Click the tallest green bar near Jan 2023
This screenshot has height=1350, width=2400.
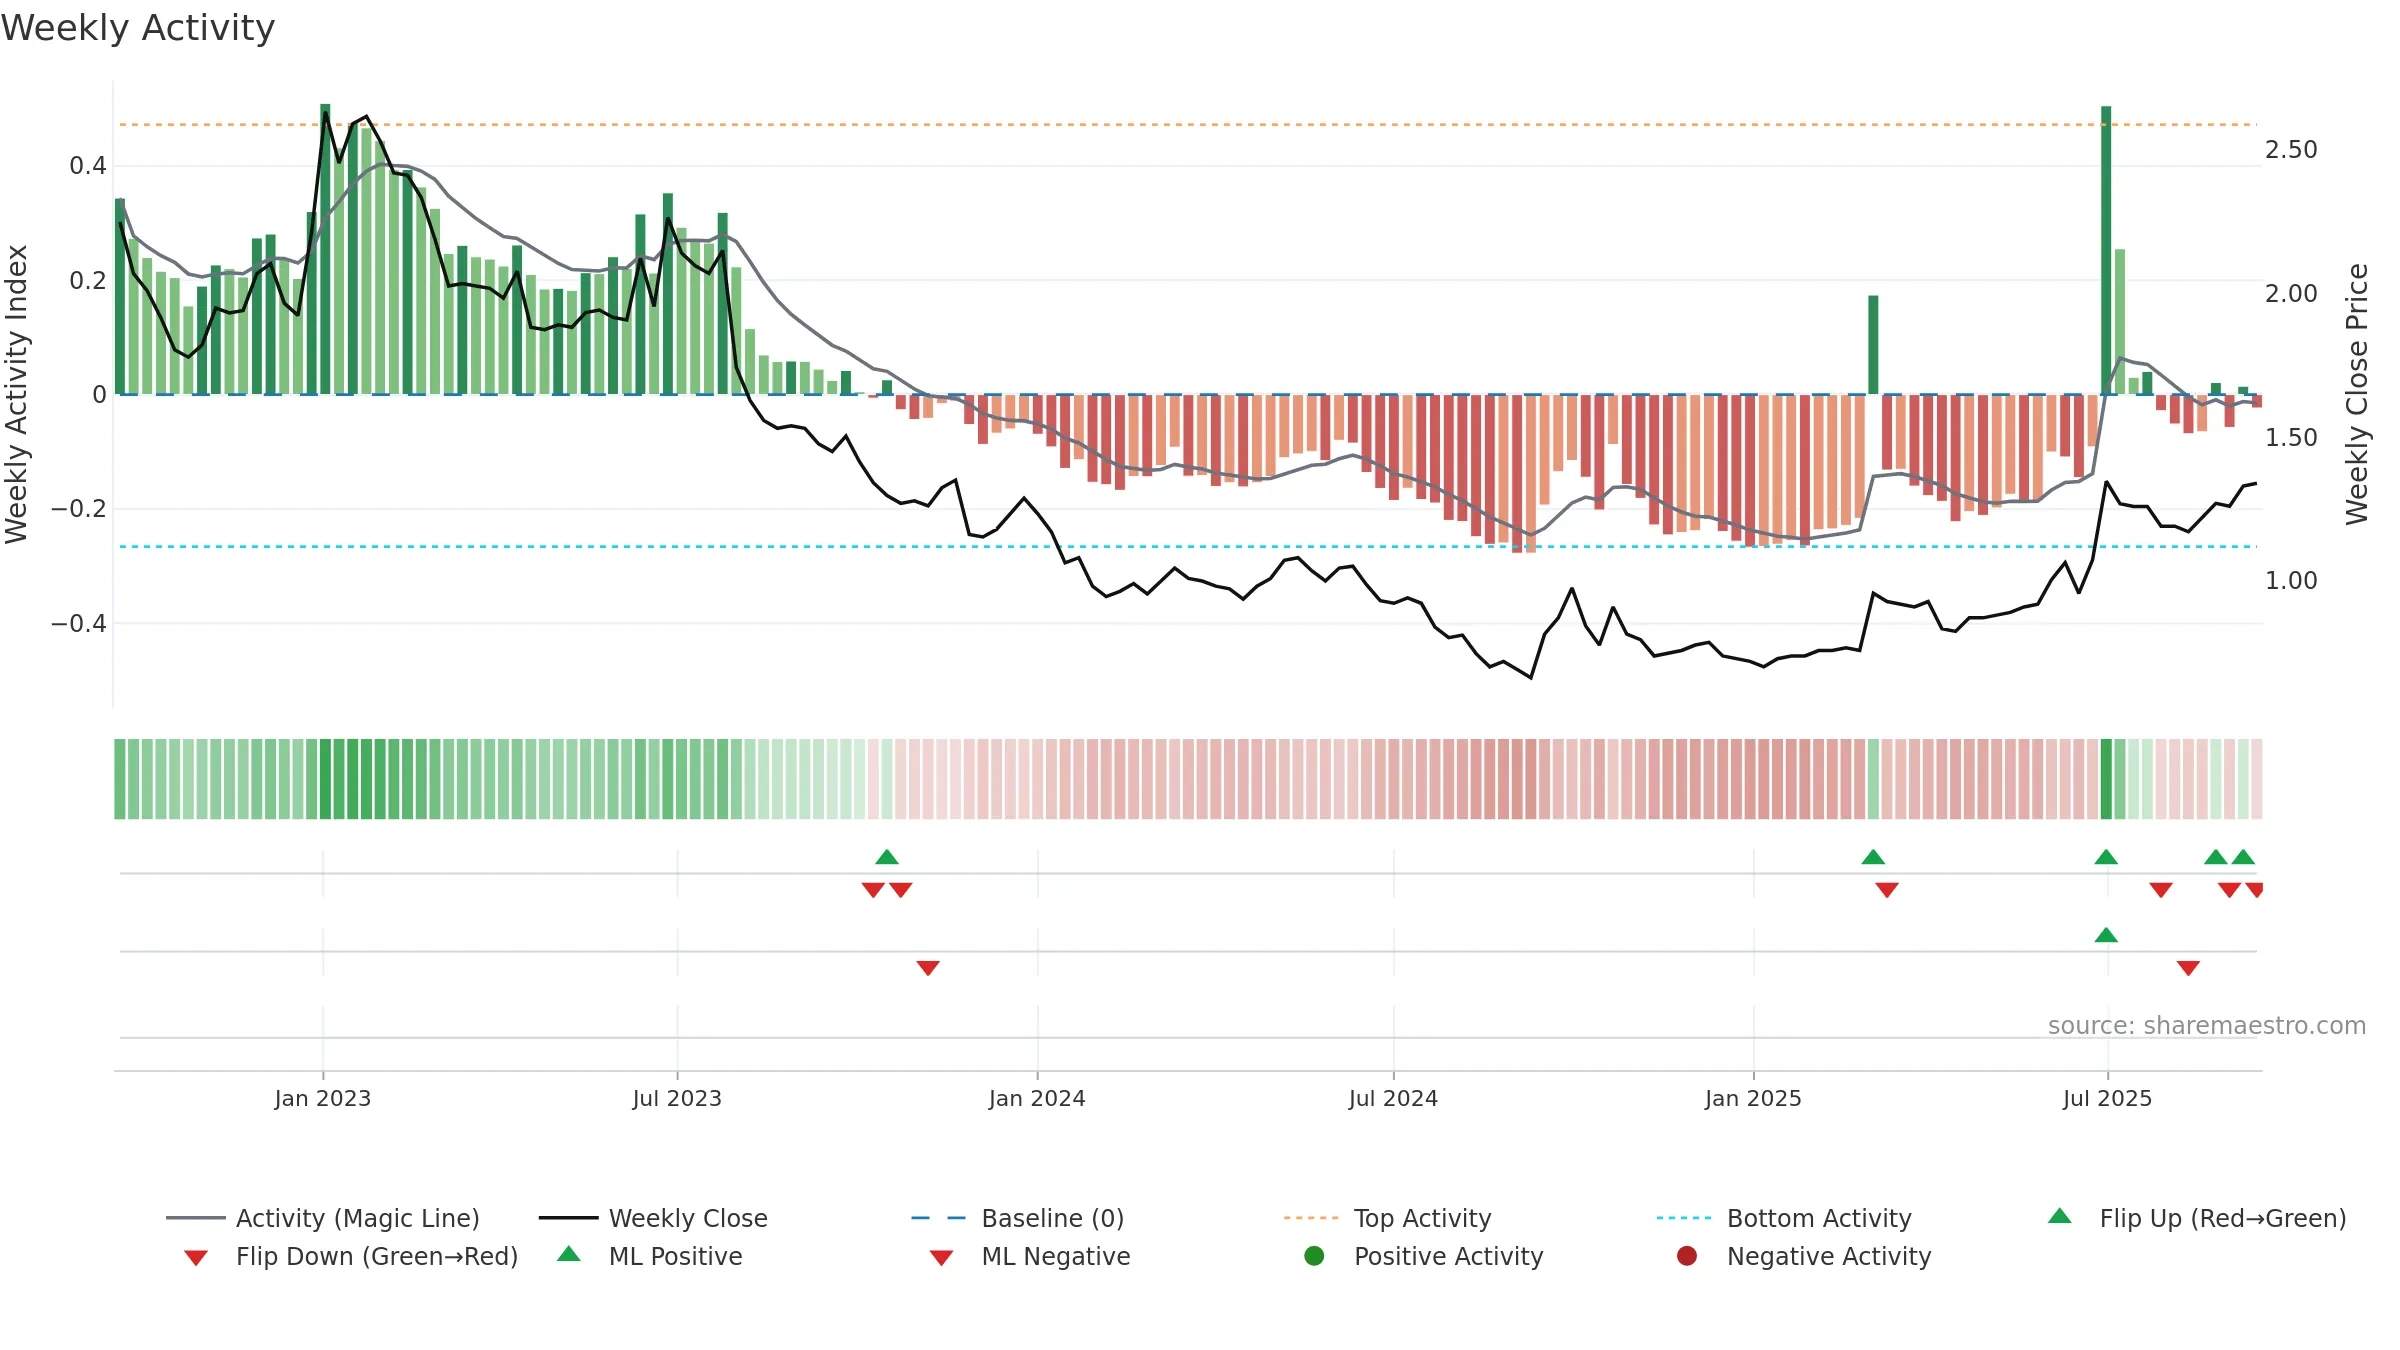pos(325,249)
